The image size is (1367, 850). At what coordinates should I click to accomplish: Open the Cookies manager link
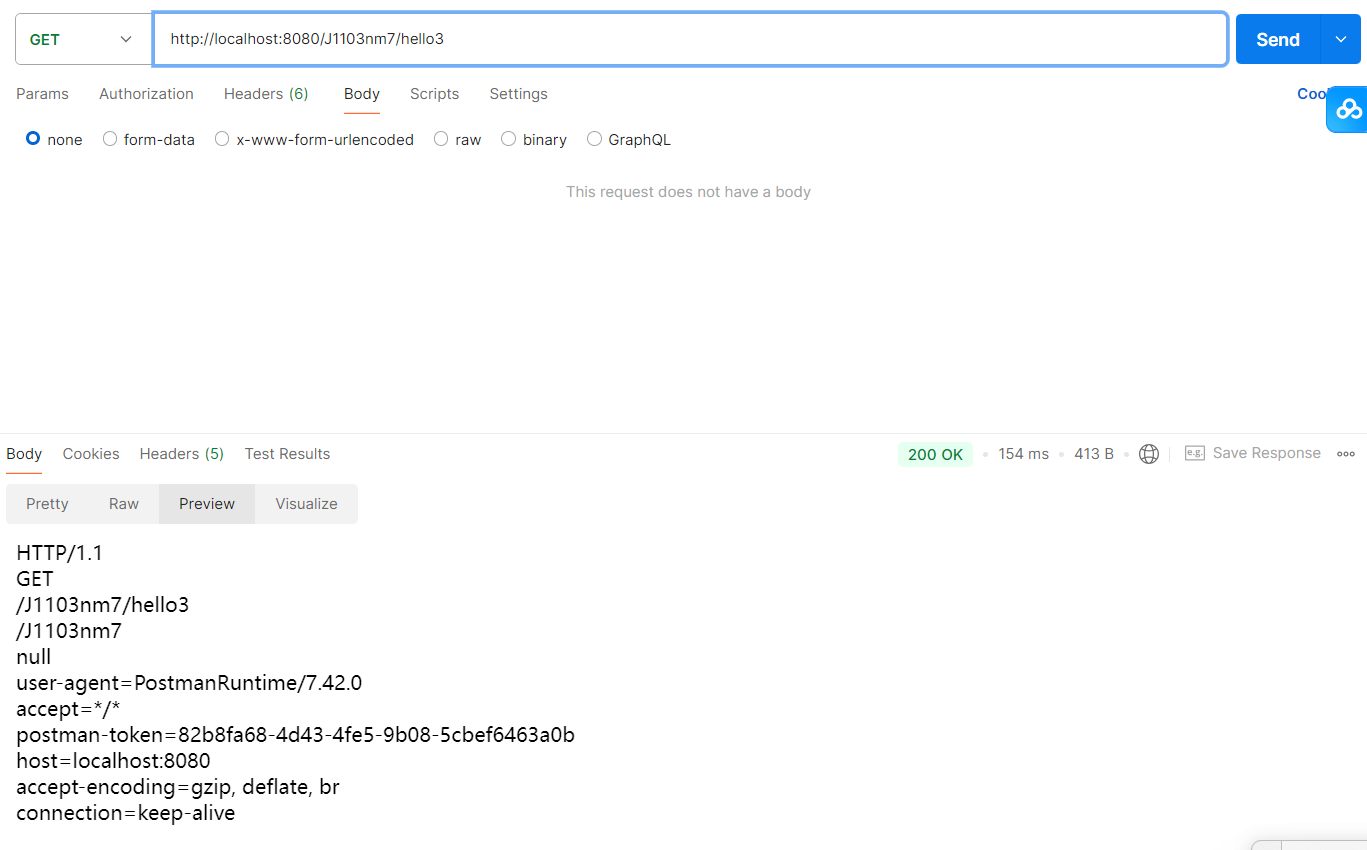[x=1311, y=93]
